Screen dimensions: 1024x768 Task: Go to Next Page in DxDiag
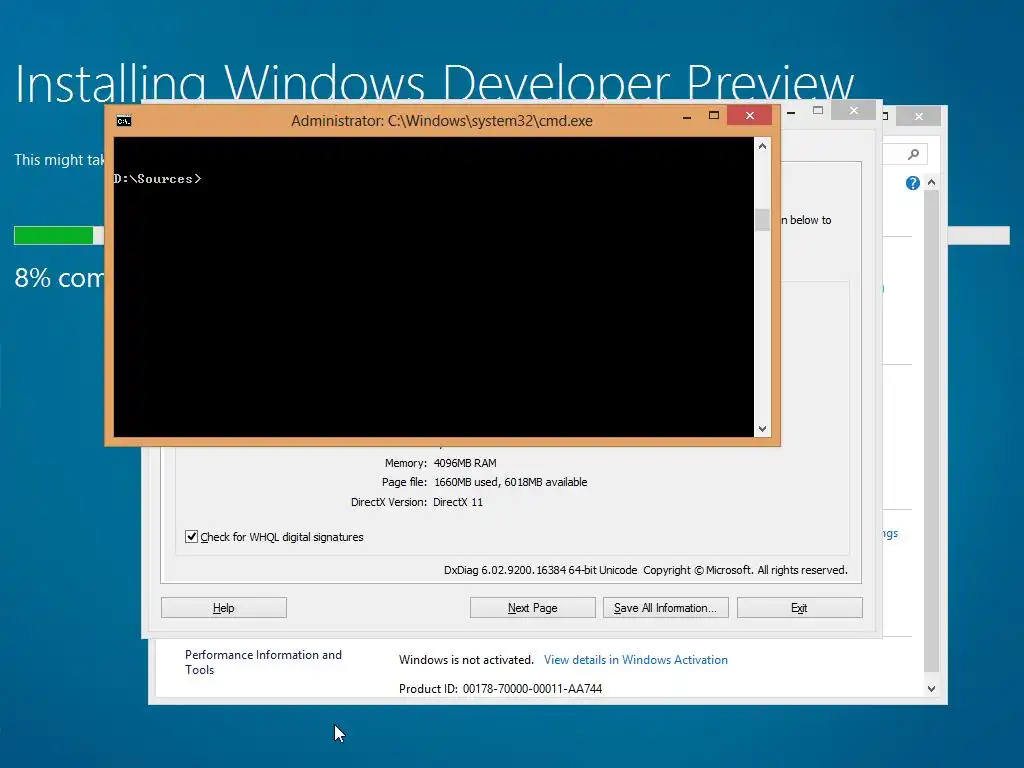[x=532, y=607]
